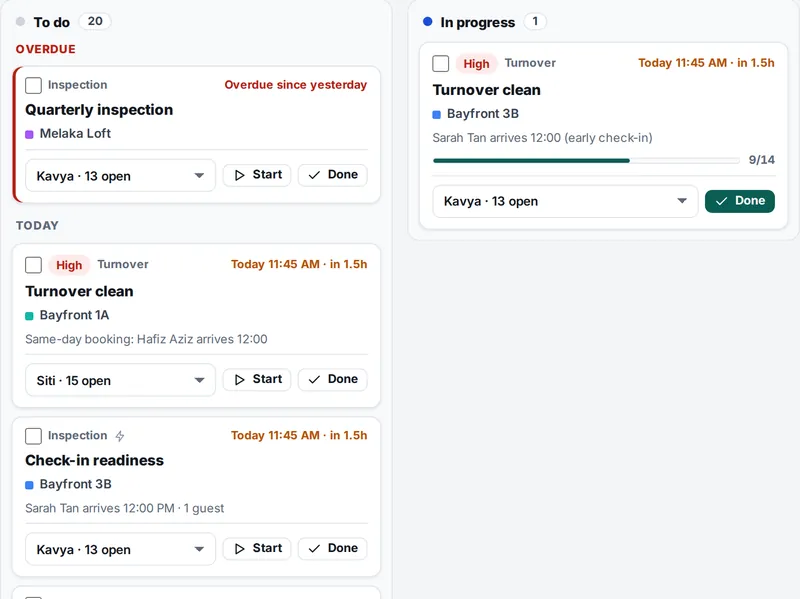Click the Melaka Loft property name

[x=75, y=134]
